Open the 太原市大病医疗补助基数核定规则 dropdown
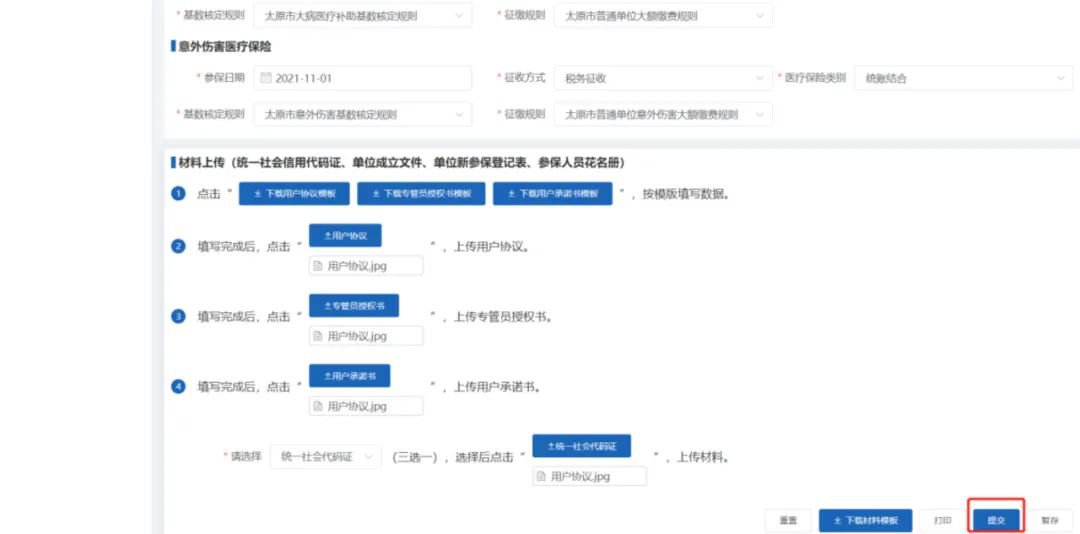1080x534 pixels. coord(362,16)
